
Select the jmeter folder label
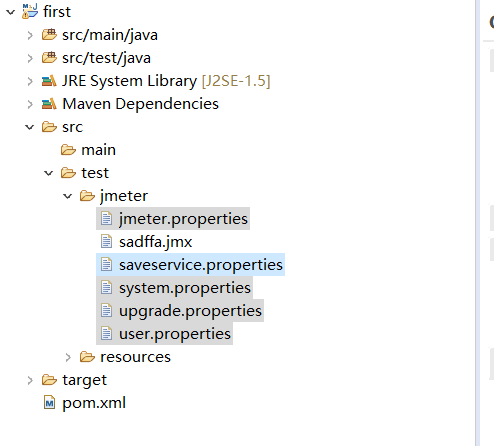tap(124, 196)
